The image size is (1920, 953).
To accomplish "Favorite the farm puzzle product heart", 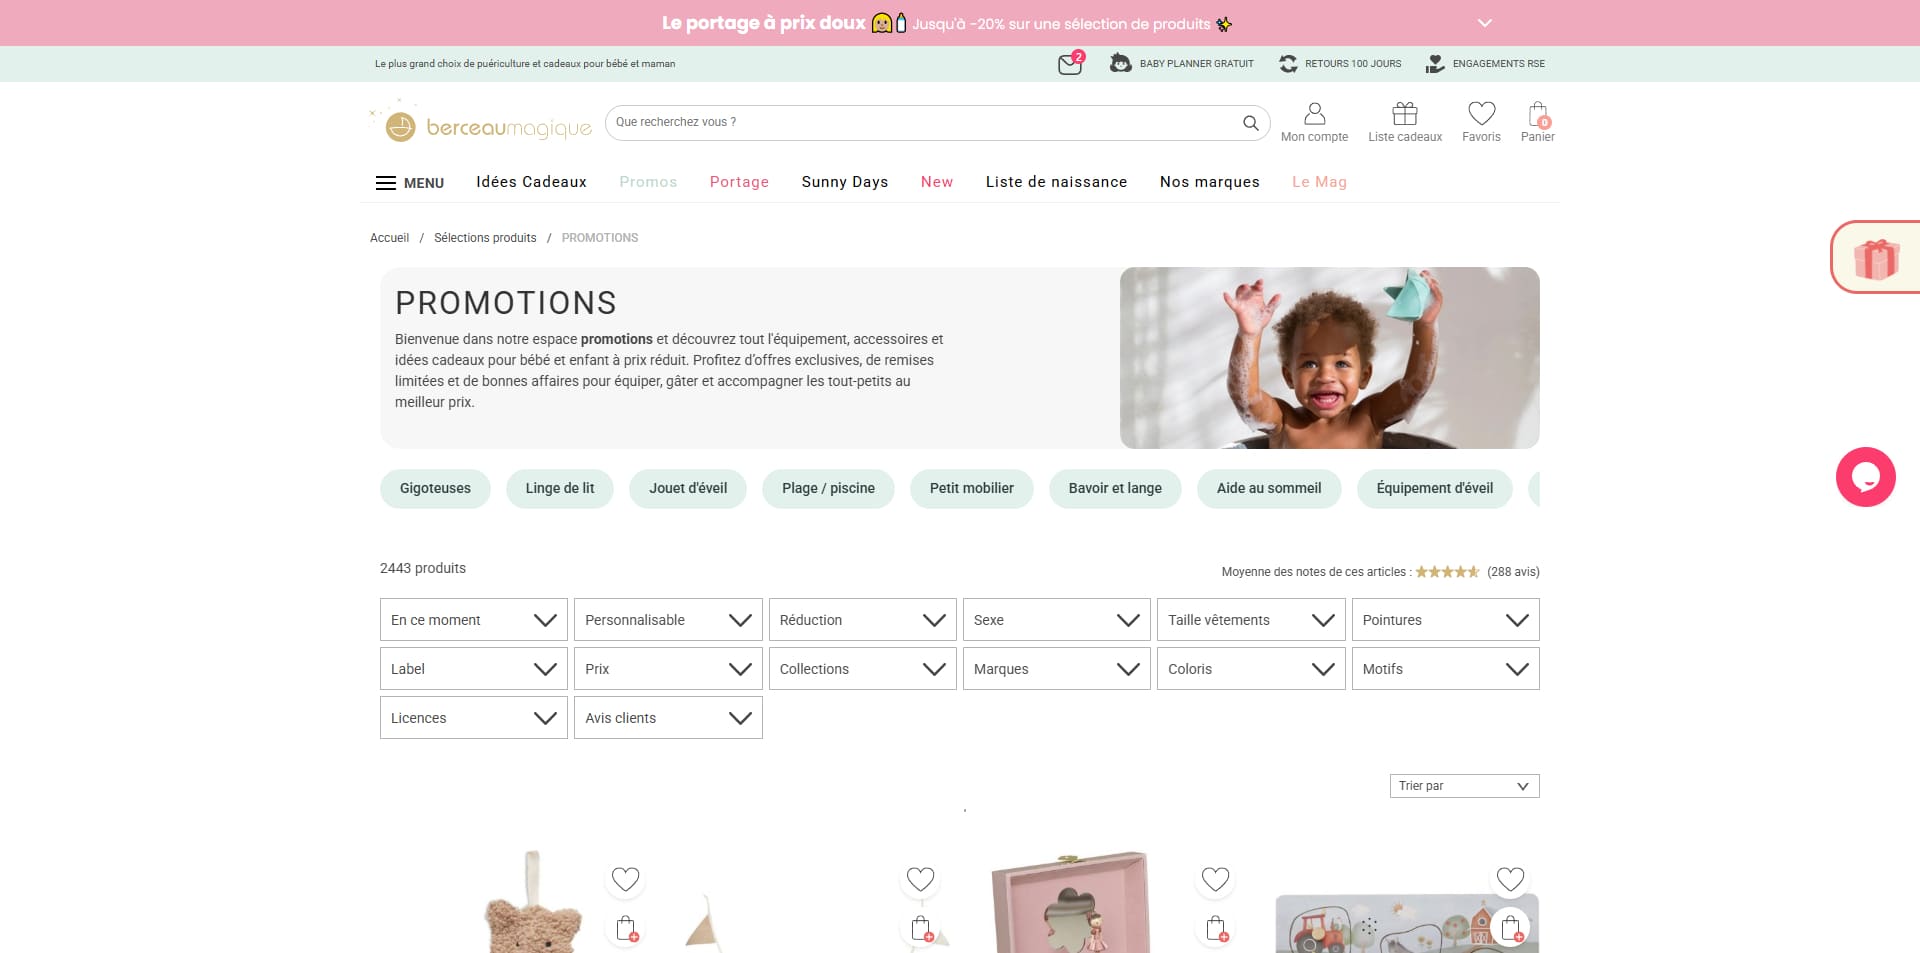I will click(x=1510, y=879).
